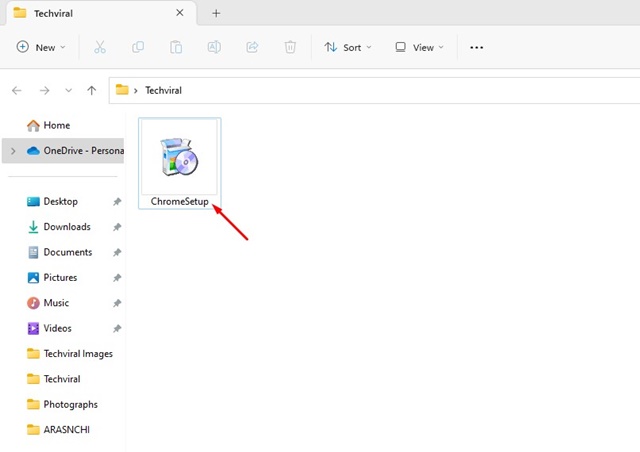Click the Paste clipboard icon

tap(176, 47)
